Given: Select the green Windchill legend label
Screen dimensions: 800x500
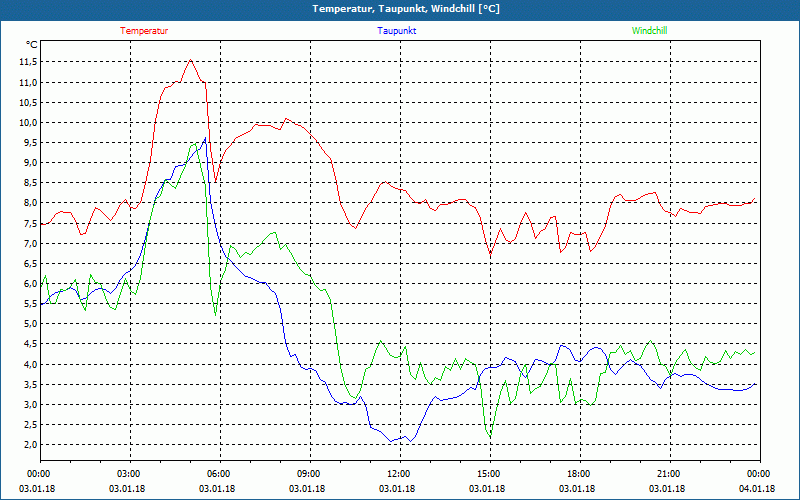Looking at the screenshot, I should coord(649,31).
